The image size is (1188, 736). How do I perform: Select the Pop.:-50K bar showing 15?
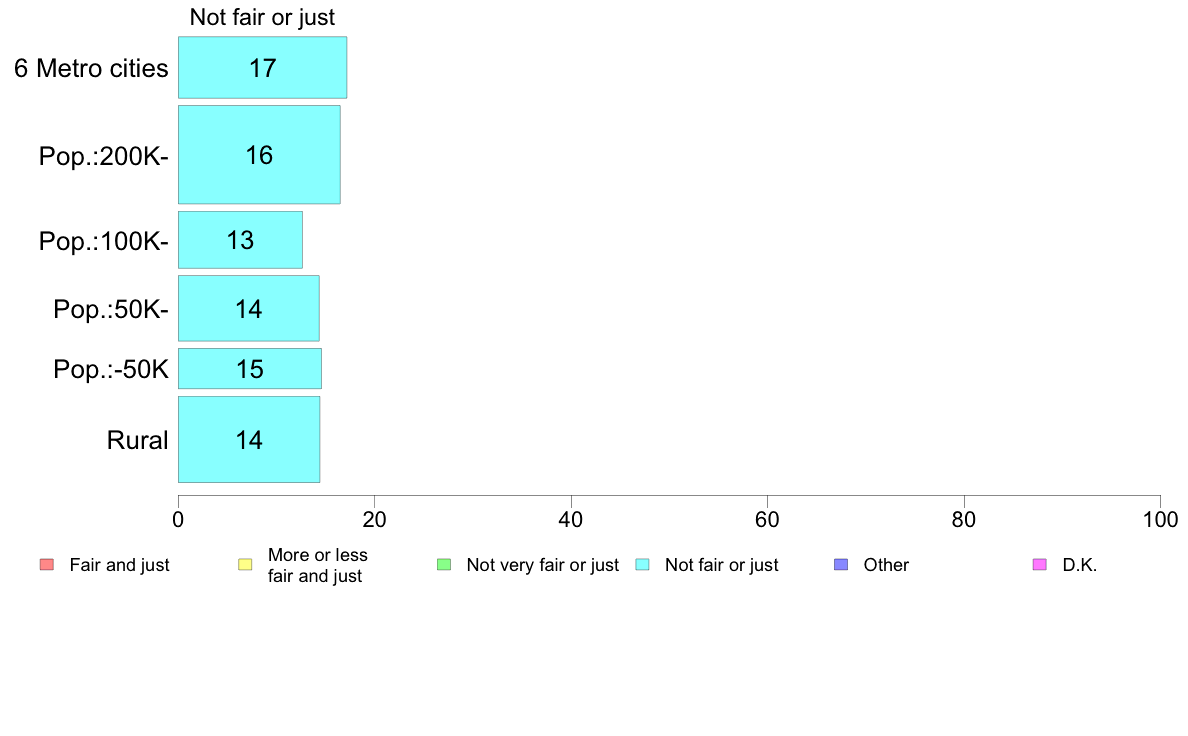(x=250, y=368)
